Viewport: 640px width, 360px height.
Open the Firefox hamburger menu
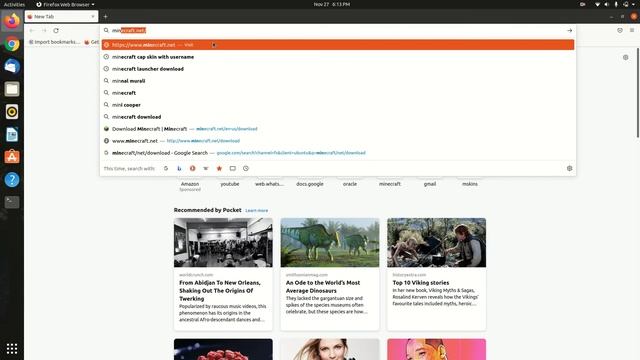[x=632, y=30]
